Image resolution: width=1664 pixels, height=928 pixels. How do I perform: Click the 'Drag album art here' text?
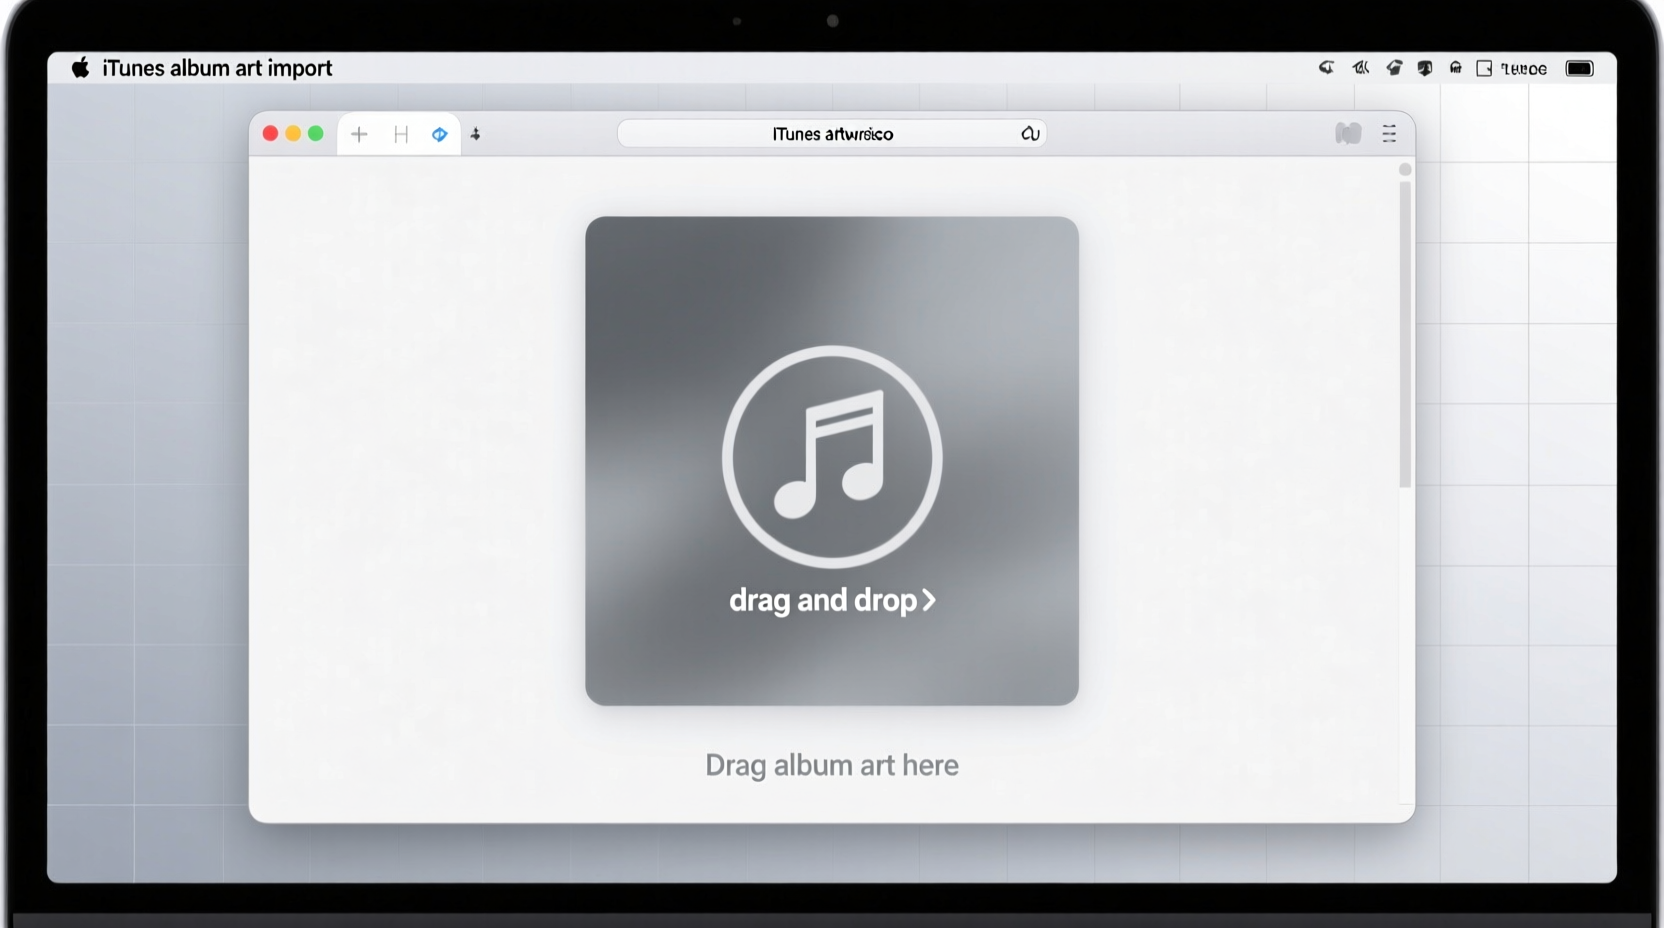832,765
